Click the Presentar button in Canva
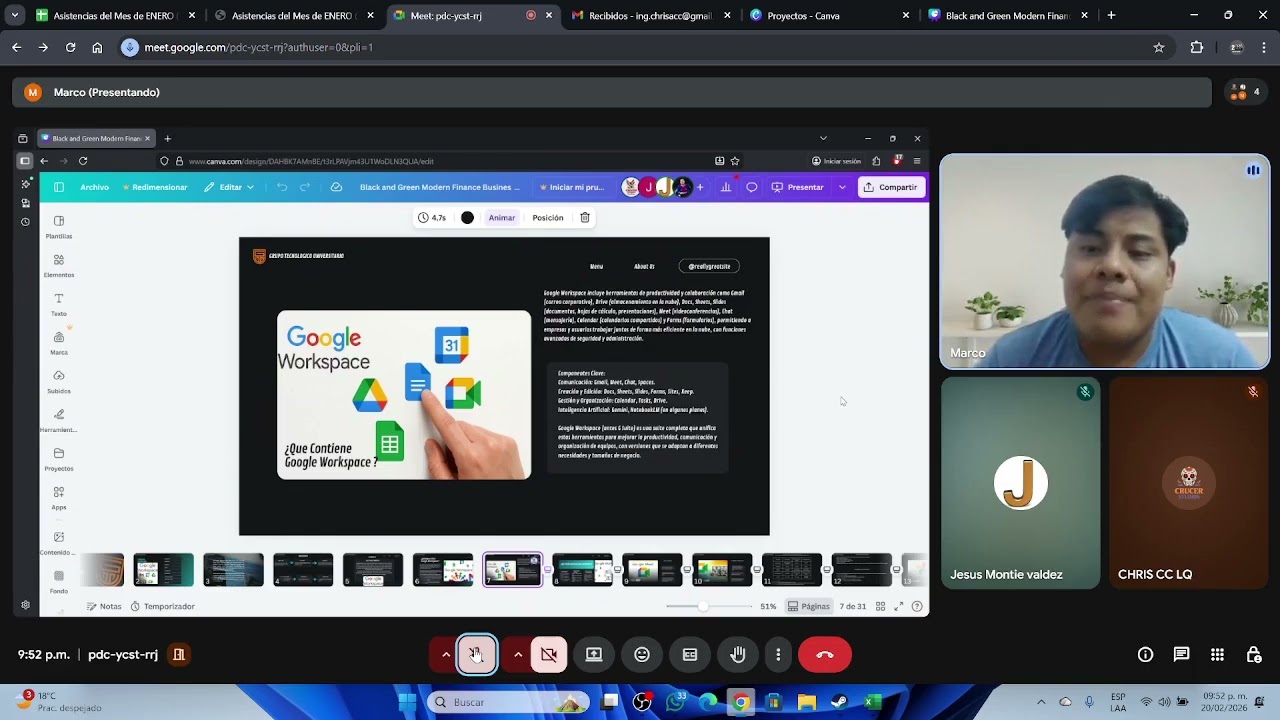 point(799,187)
